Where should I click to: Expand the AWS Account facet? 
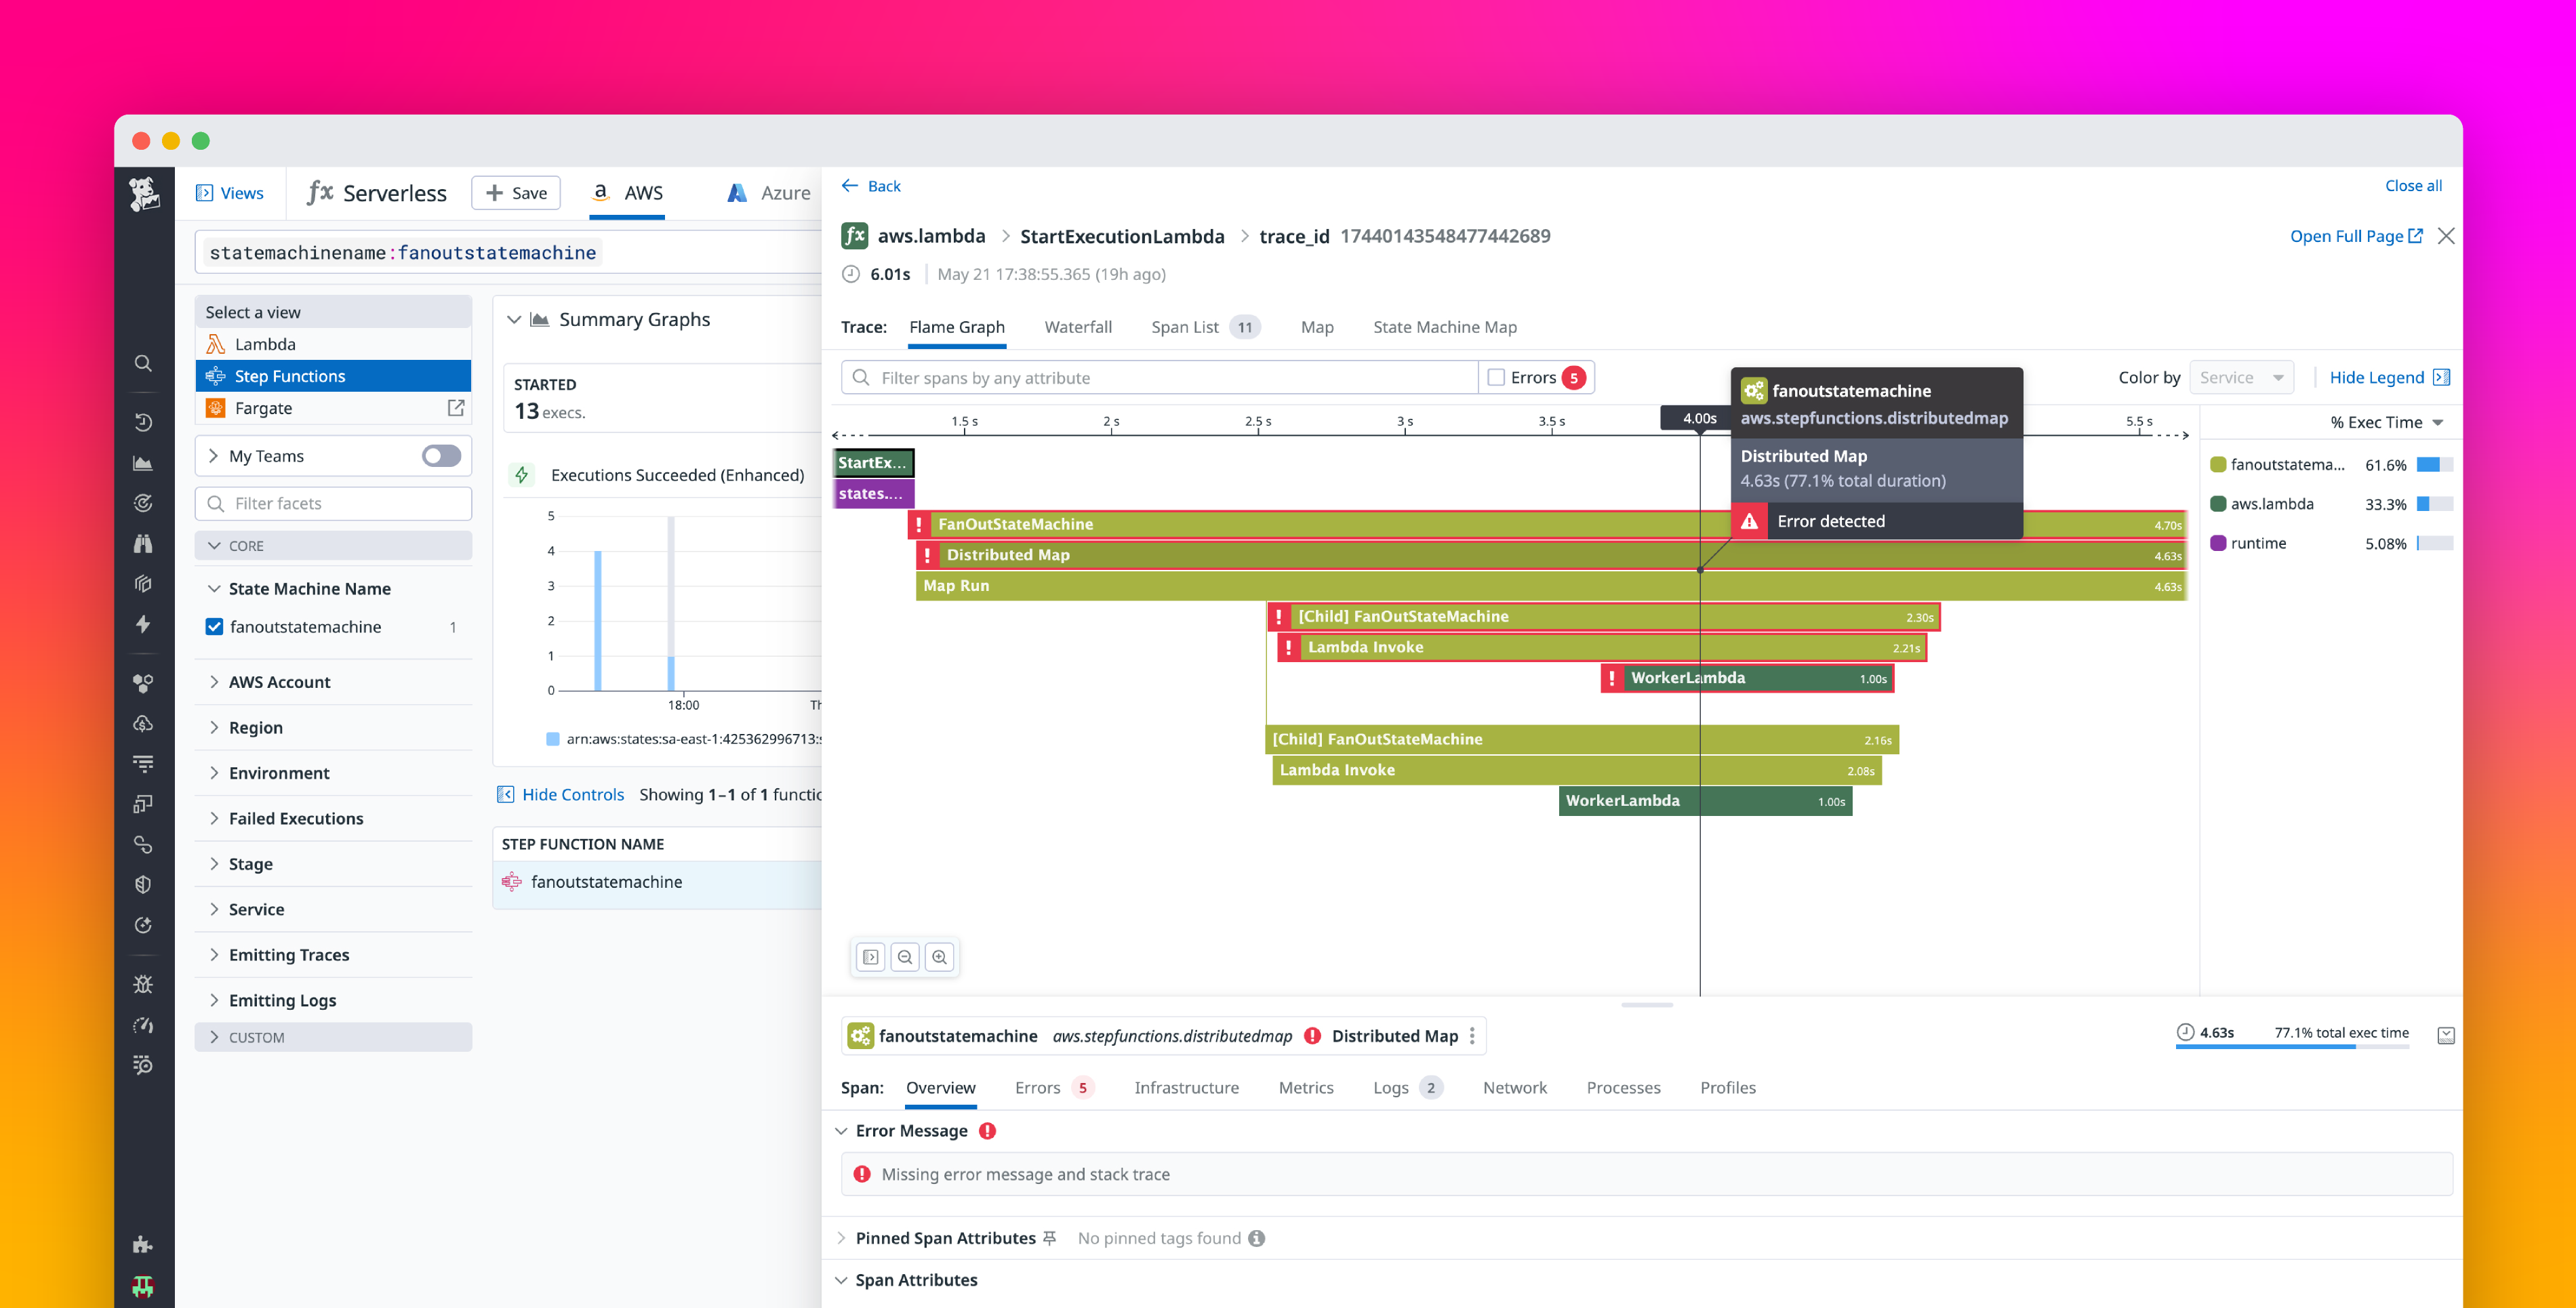click(214, 681)
